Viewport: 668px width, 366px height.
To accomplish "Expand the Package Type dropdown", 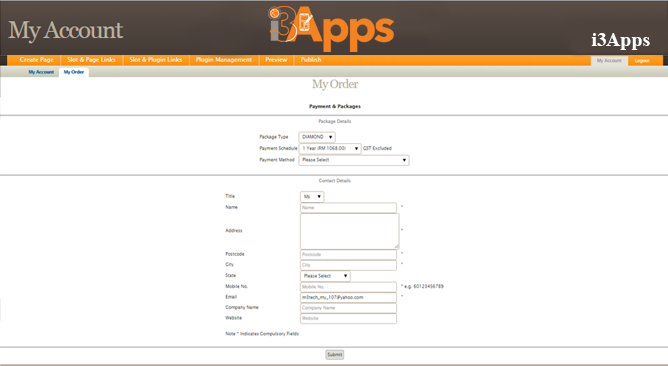I will pos(317,137).
